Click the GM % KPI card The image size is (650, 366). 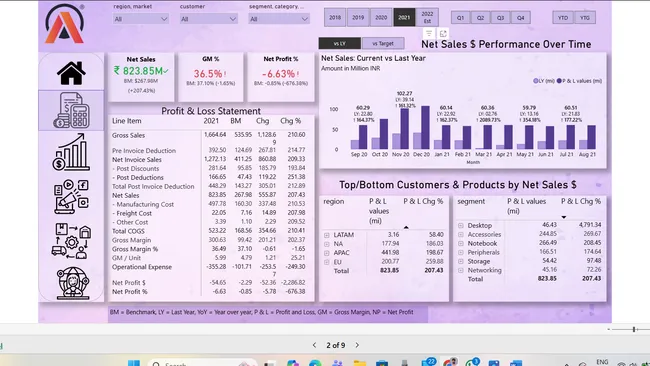[x=211, y=77]
